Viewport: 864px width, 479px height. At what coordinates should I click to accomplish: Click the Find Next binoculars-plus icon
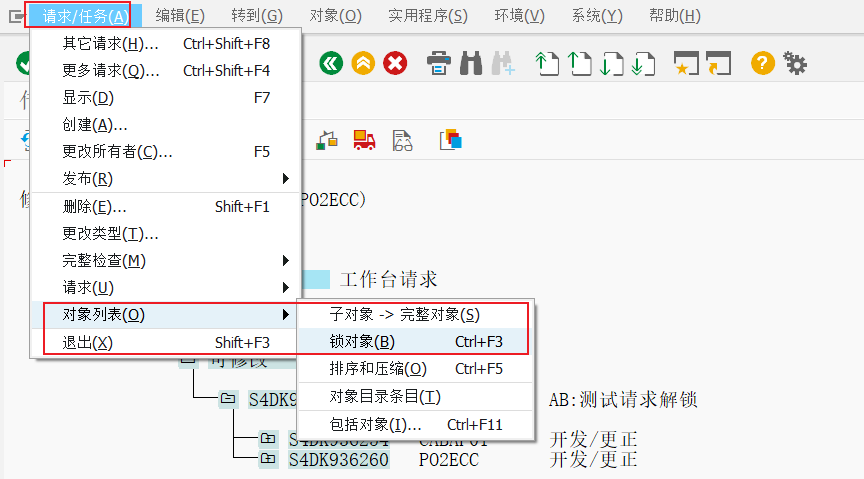tap(503, 63)
